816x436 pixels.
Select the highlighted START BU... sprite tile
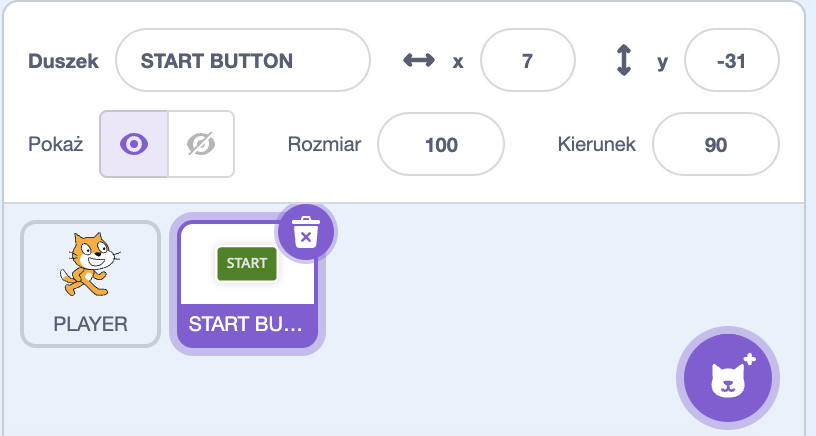tap(247, 285)
